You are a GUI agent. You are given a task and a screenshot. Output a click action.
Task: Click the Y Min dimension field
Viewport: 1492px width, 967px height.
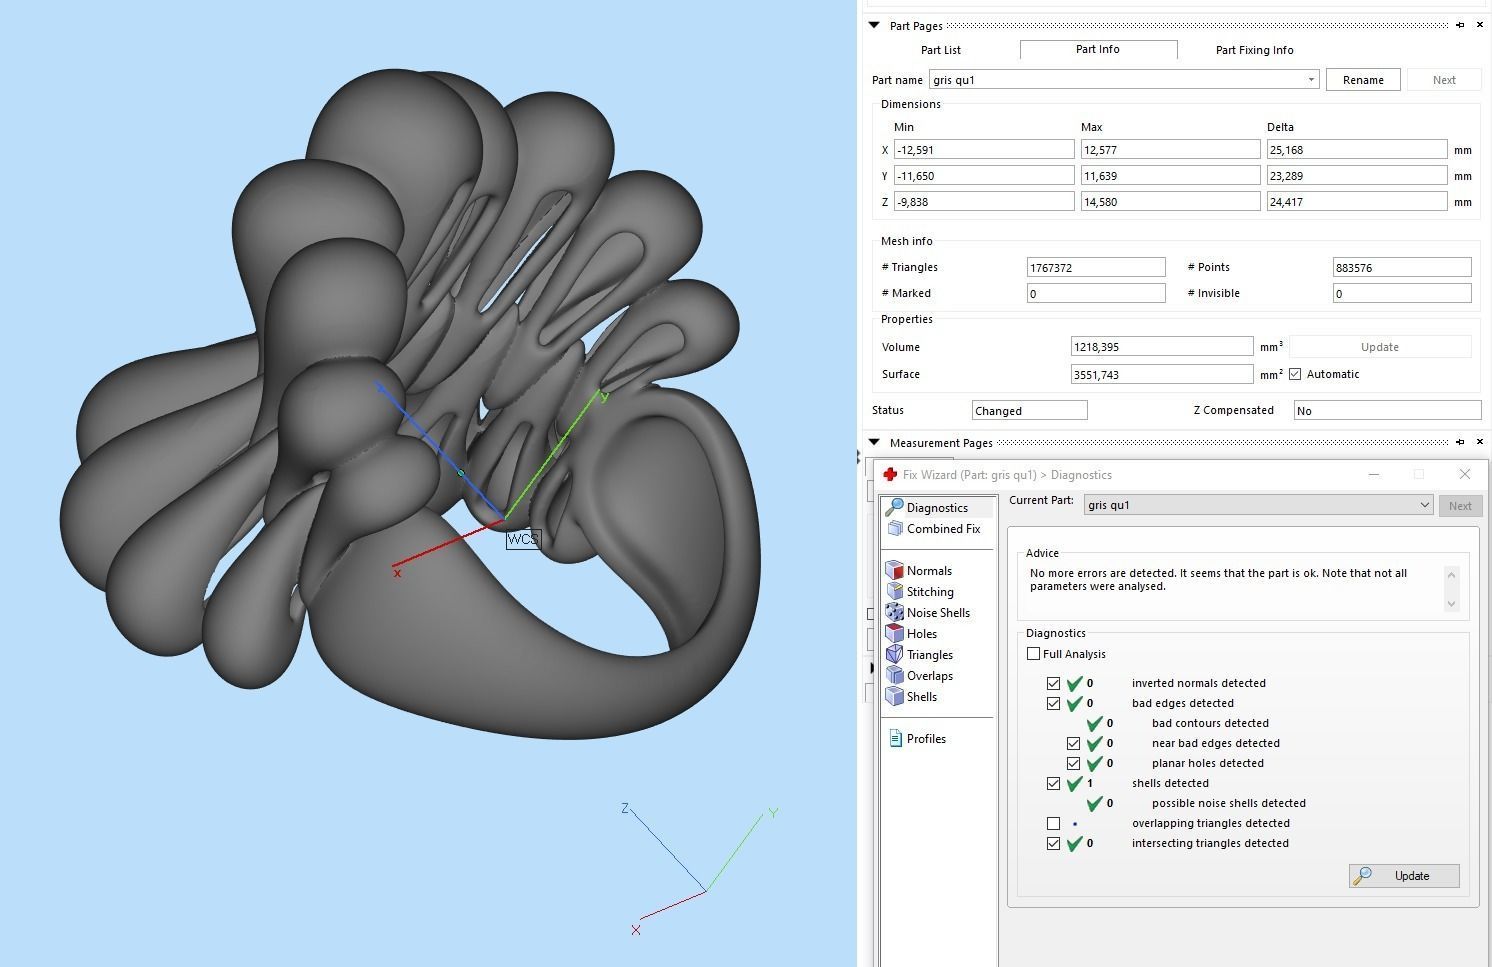(984, 176)
